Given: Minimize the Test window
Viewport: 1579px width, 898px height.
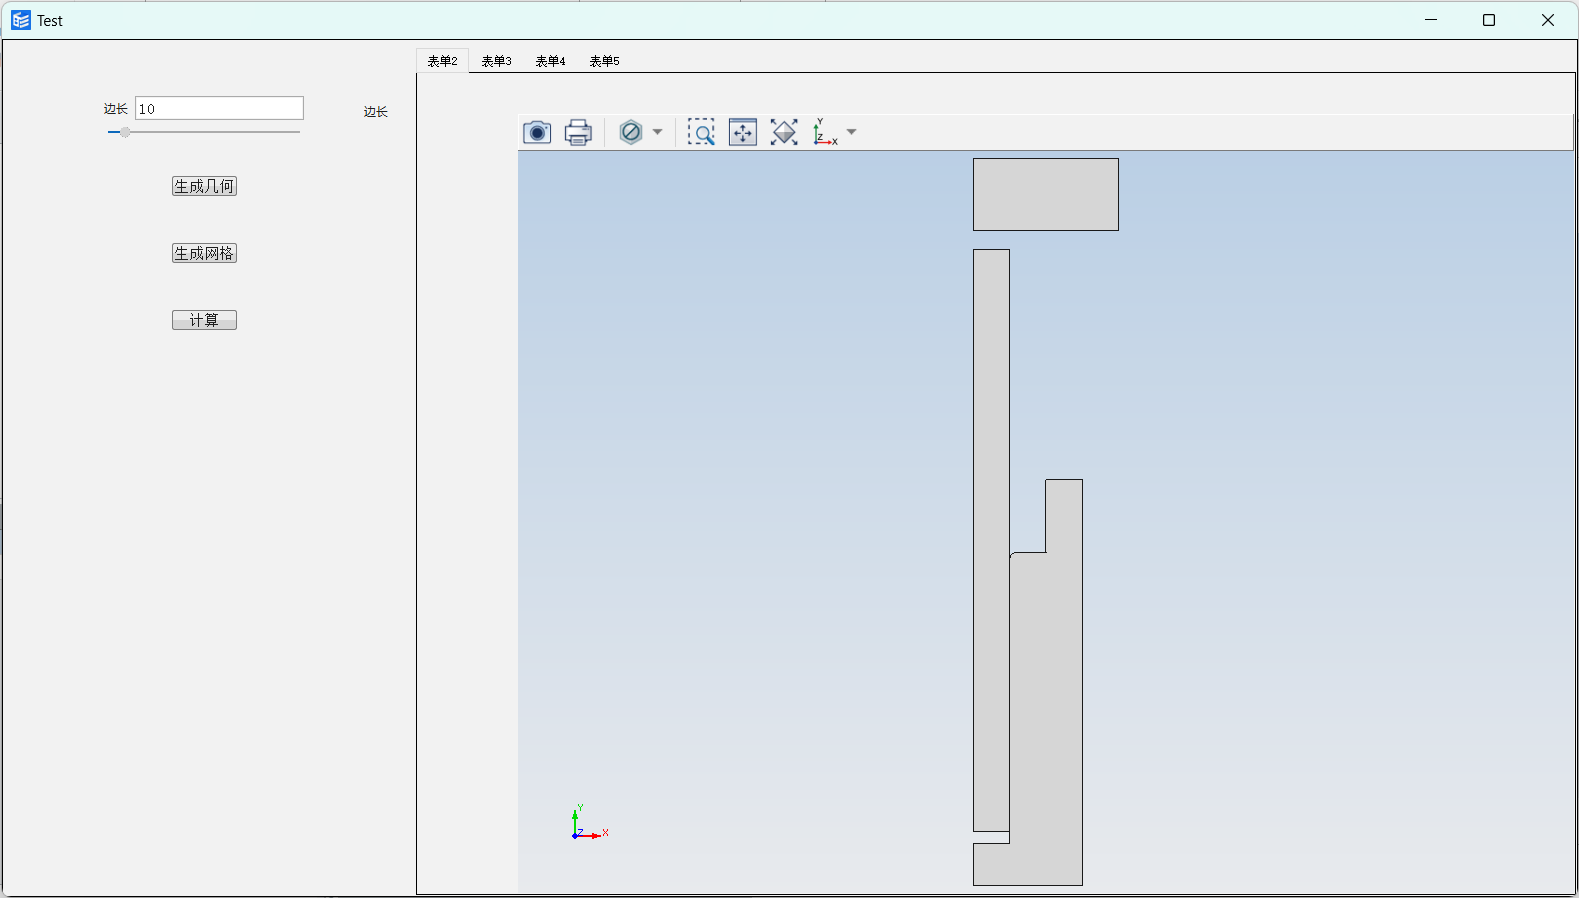Looking at the screenshot, I should (x=1431, y=20).
